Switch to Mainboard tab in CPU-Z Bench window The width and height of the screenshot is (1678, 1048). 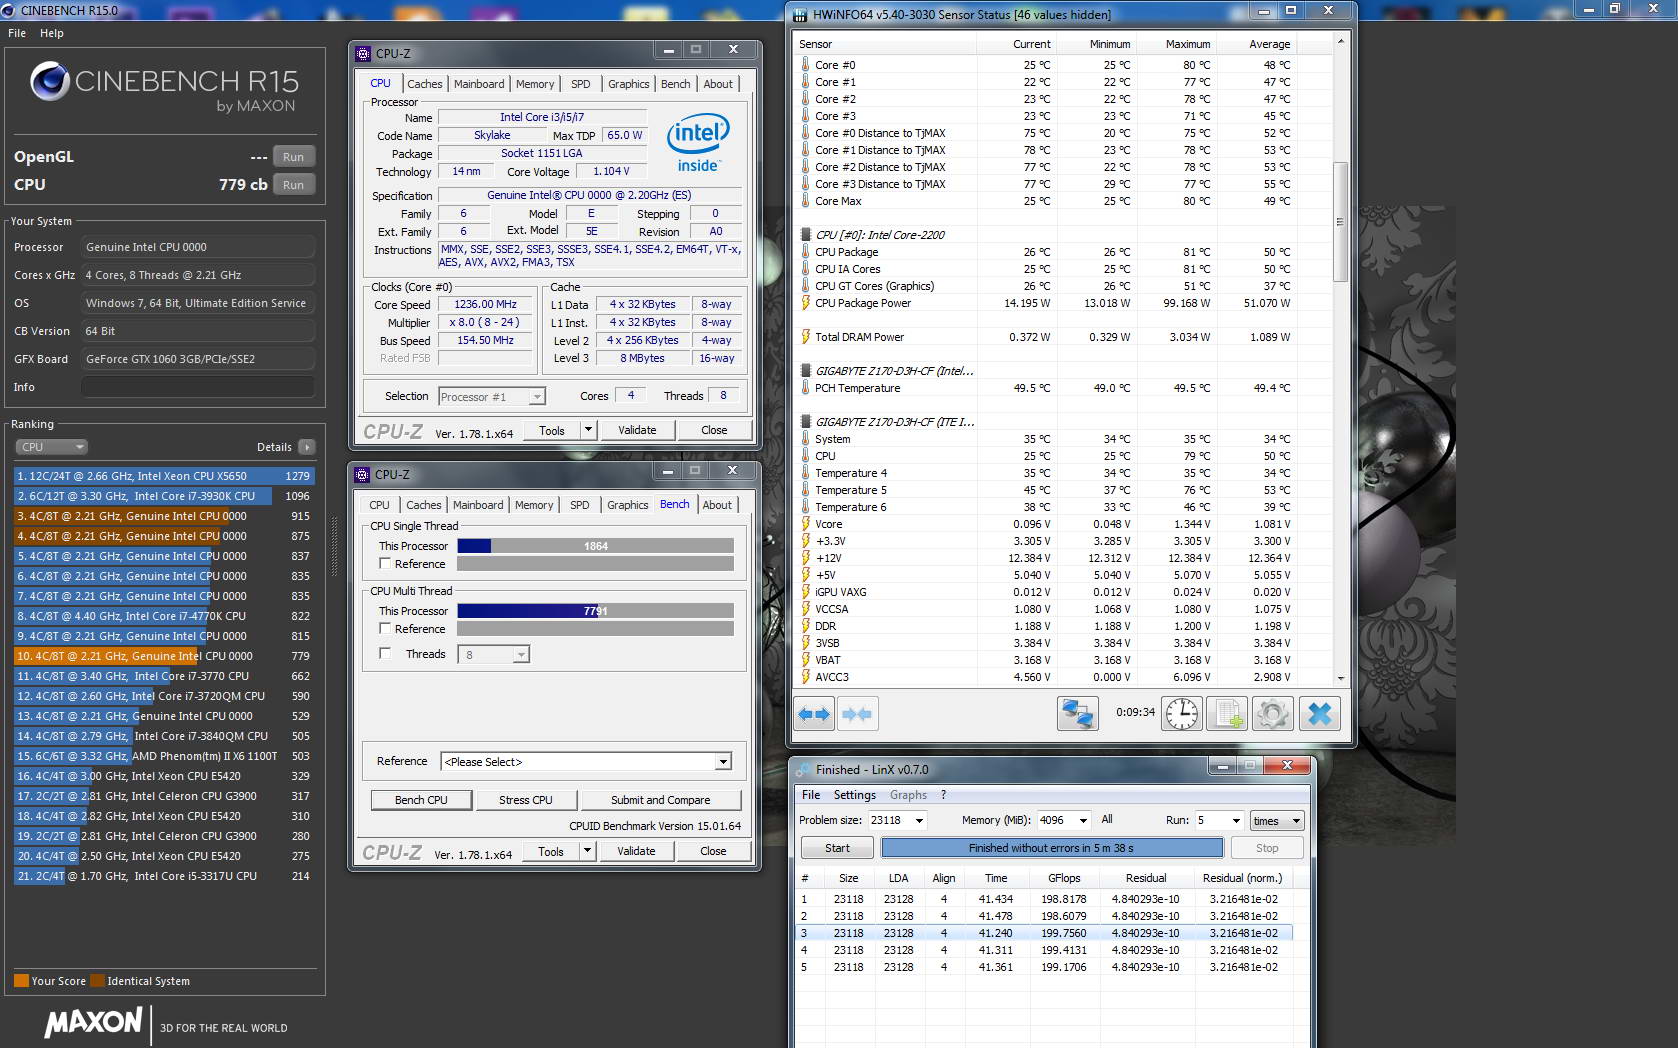(478, 505)
